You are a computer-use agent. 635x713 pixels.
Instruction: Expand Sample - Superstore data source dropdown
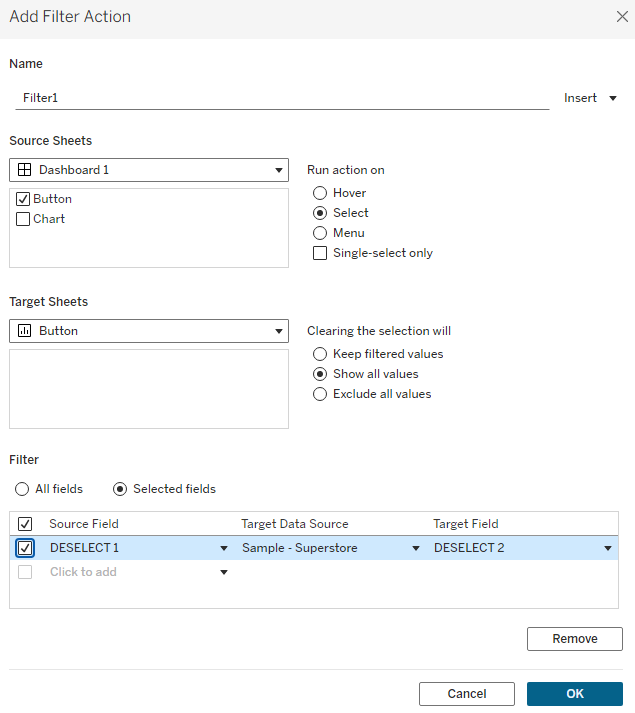pyautogui.click(x=415, y=548)
